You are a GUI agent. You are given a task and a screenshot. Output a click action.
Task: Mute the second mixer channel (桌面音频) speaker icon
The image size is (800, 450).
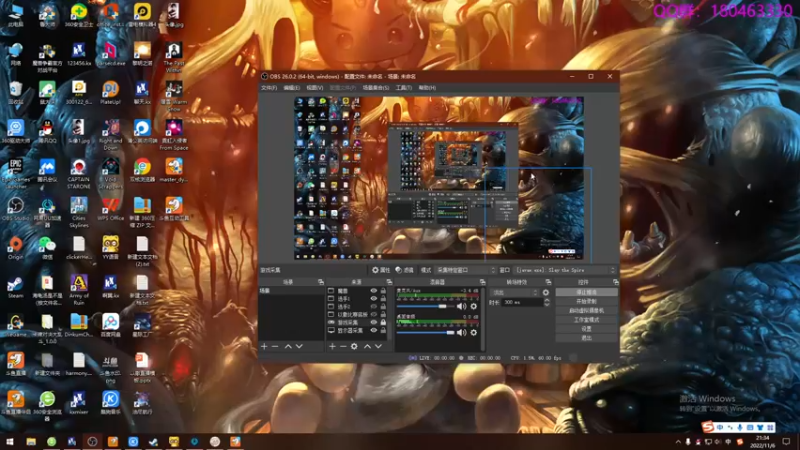461,333
